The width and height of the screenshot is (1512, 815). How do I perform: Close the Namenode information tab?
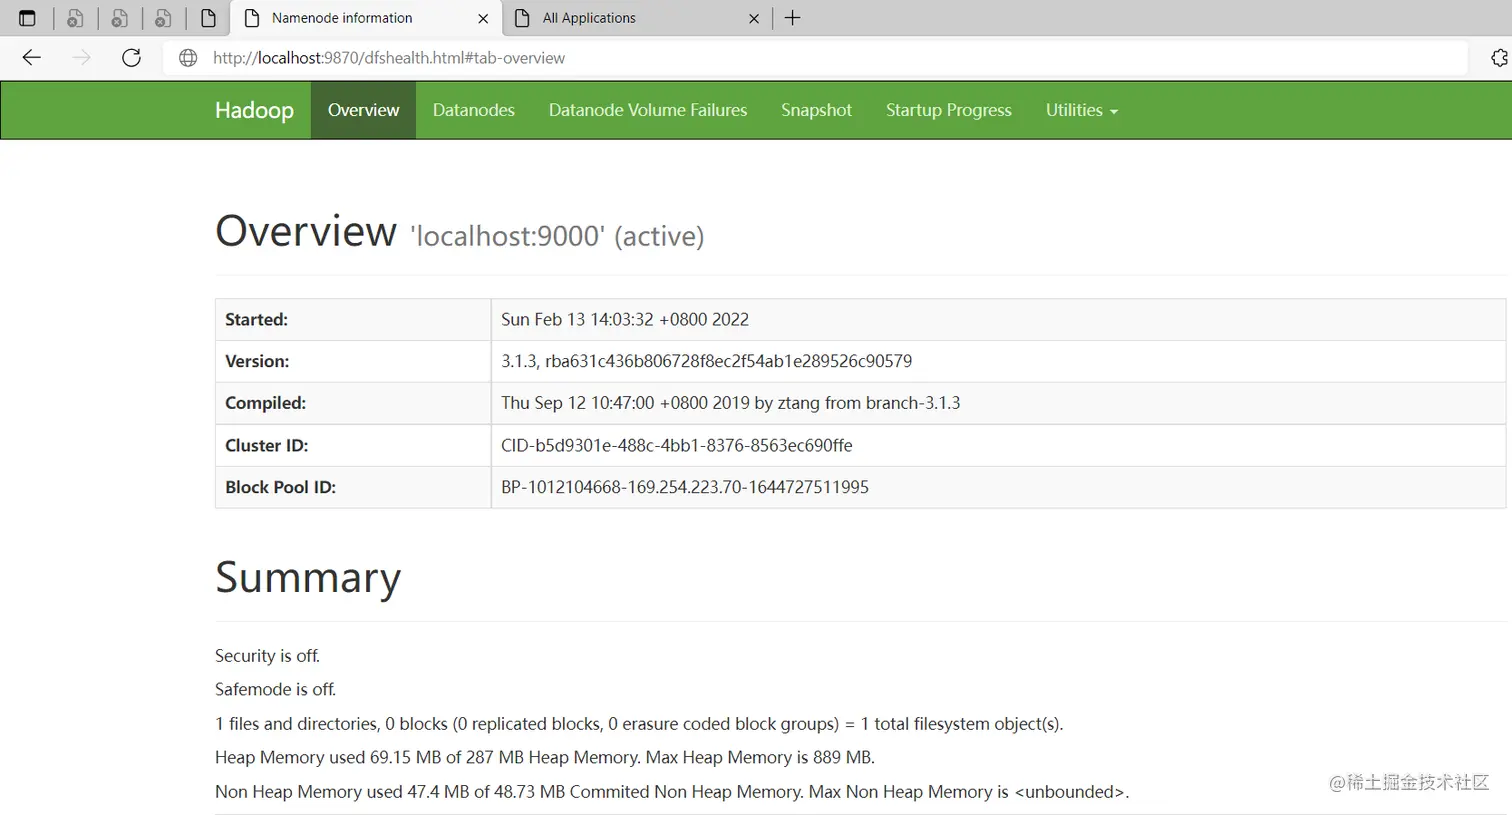(483, 18)
